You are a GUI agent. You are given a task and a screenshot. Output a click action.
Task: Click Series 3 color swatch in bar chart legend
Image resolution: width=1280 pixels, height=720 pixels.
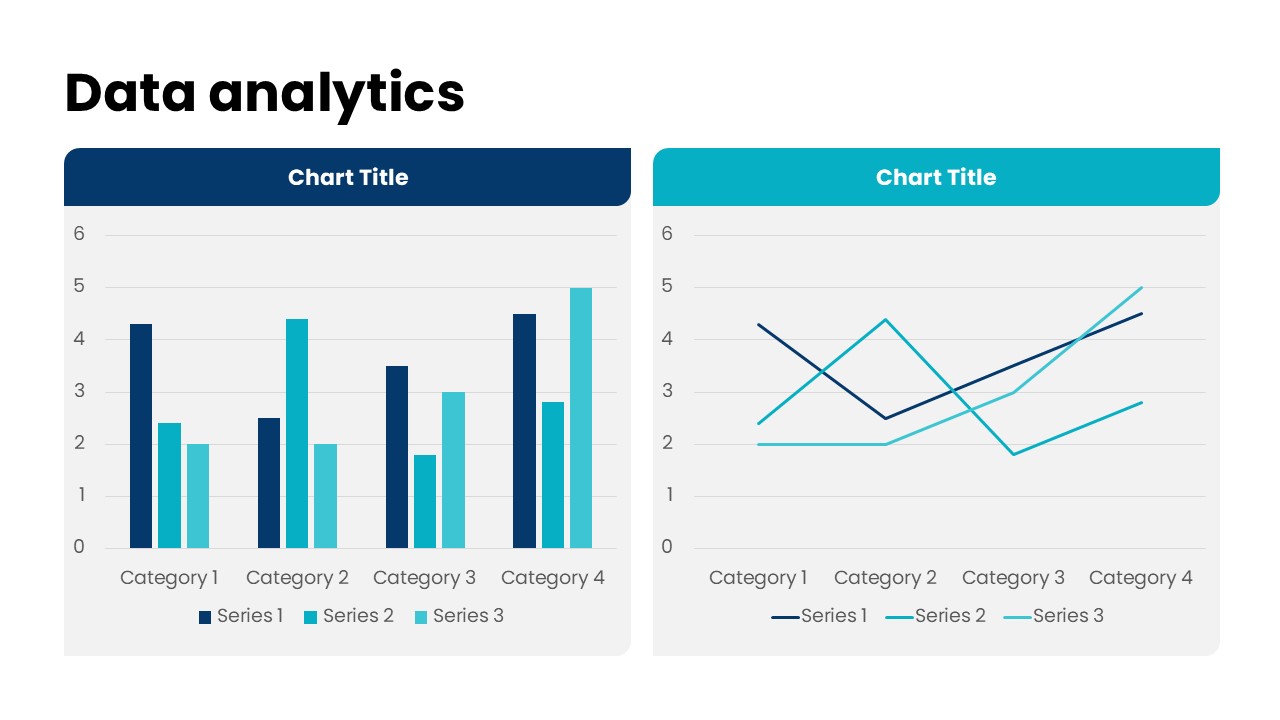pyautogui.click(x=421, y=617)
